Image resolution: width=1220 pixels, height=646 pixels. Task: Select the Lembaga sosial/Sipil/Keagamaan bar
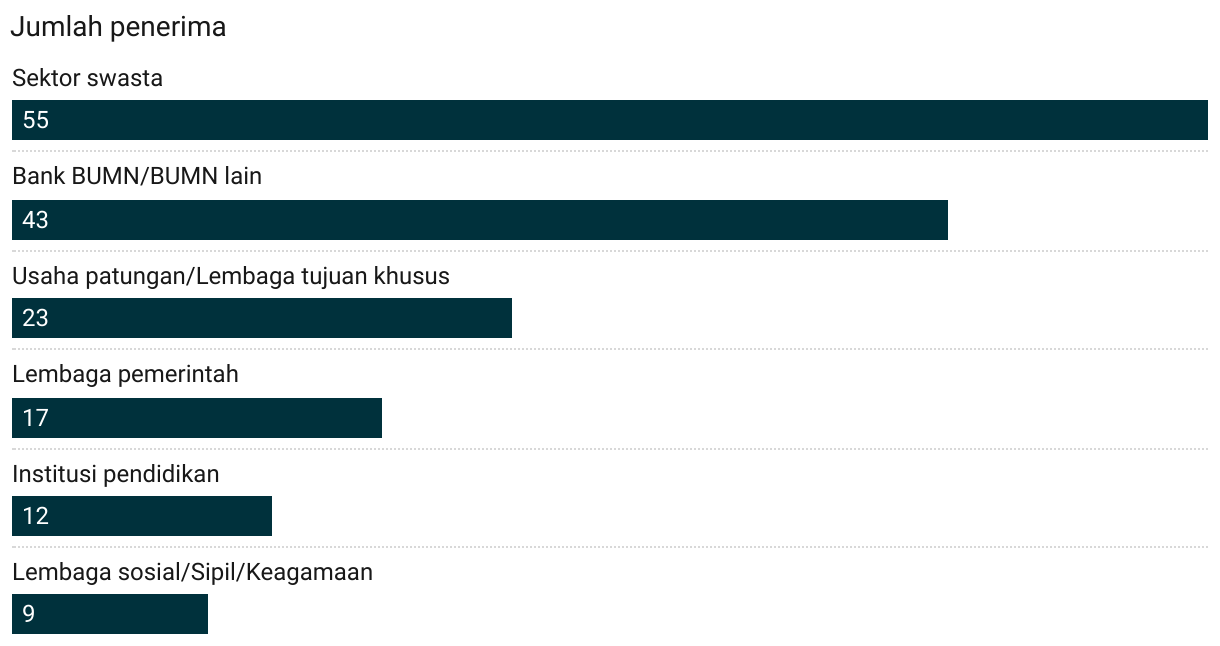tap(110, 614)
